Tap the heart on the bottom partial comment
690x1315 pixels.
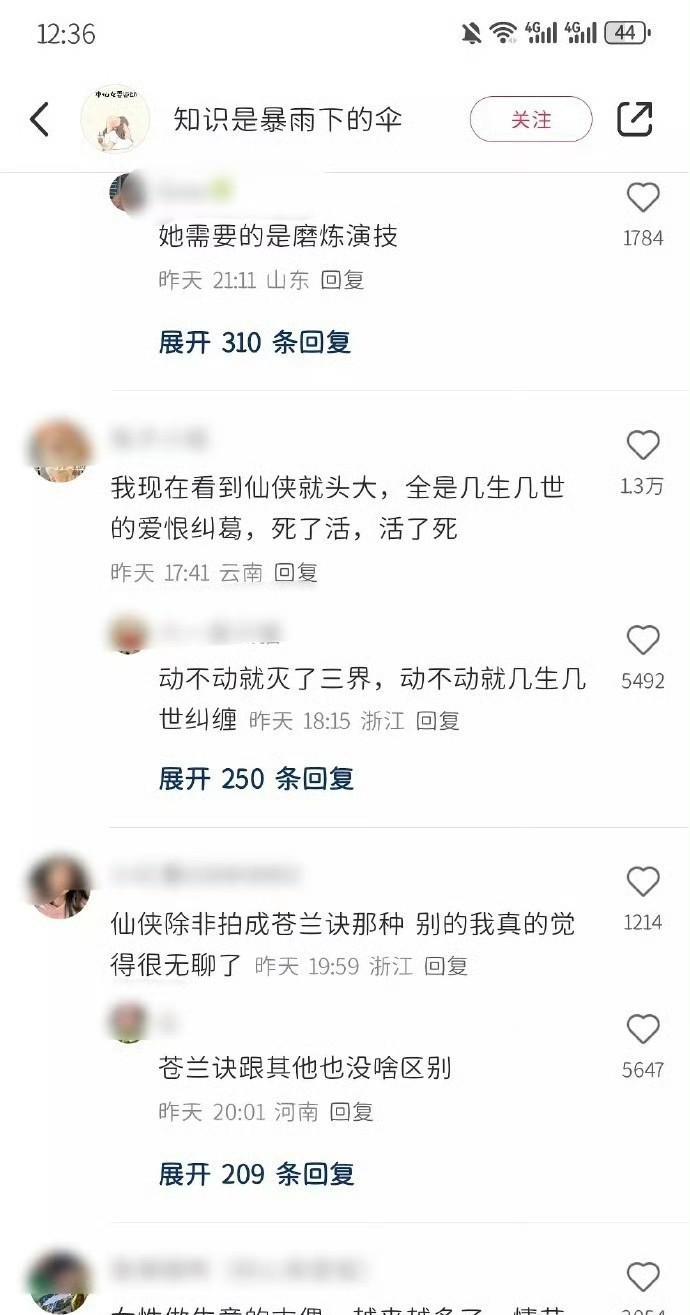[x=643, y=1276]
